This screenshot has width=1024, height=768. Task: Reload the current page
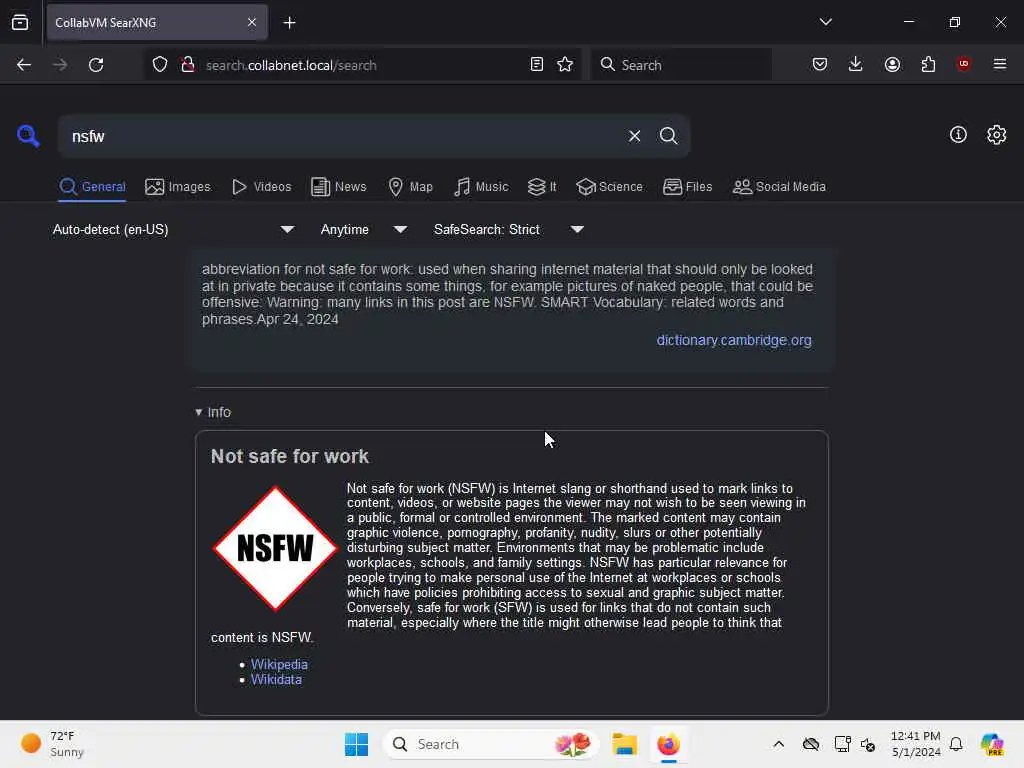pos(96,65)
